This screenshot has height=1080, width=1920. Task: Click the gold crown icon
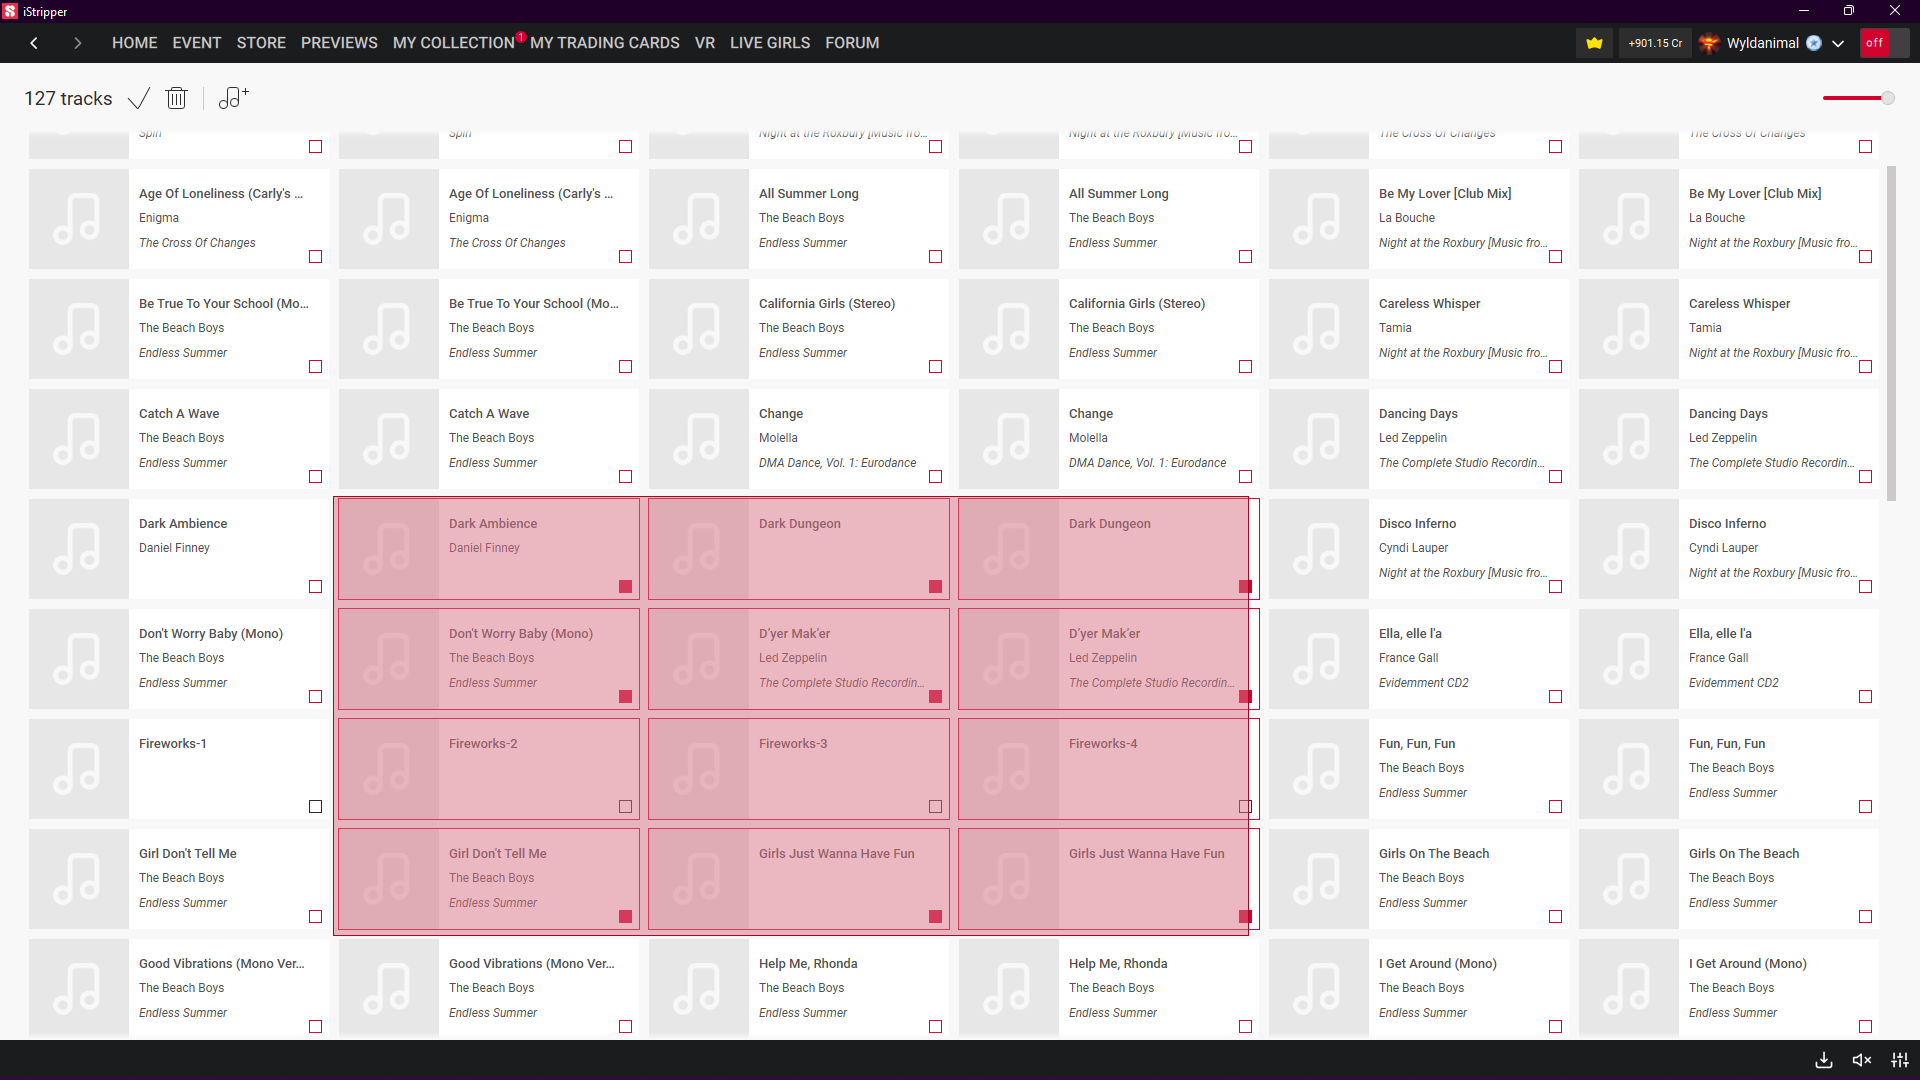[x=1594, y=43]
